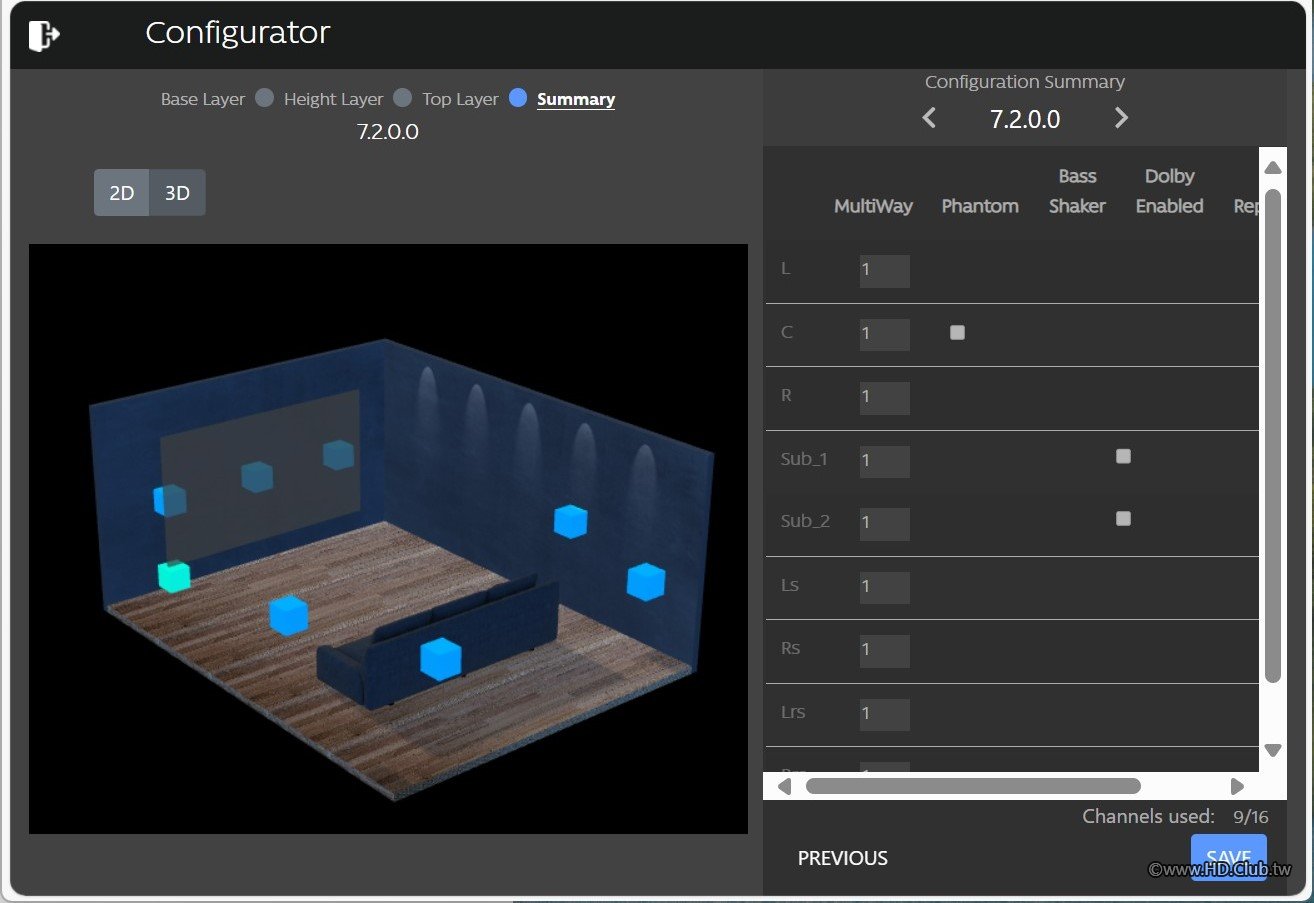The image size is (1314, 903).
Task: Toggle Phantom checkbox for C channel
Action: coord(957,333)
